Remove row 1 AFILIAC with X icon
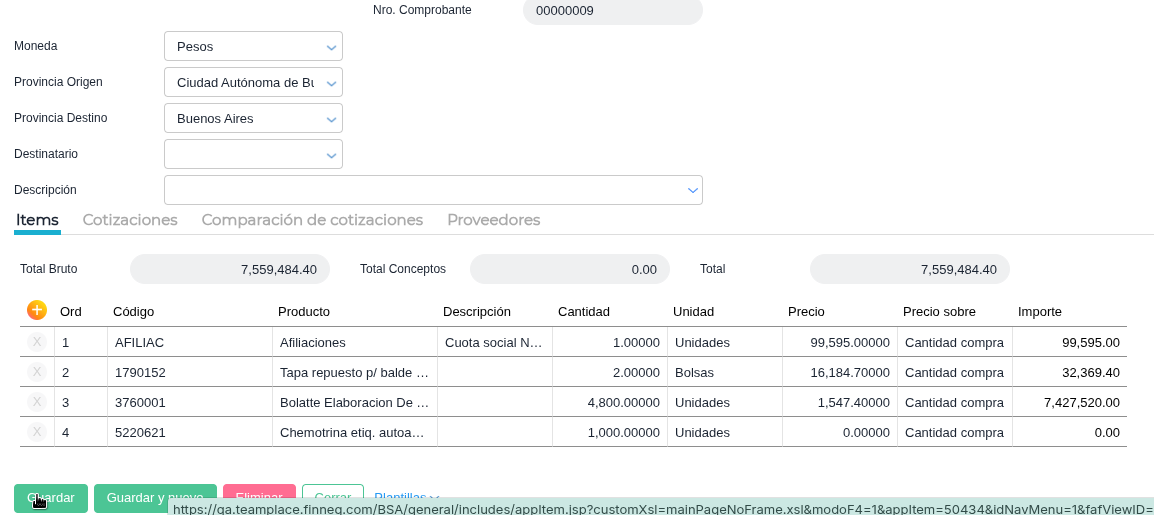The height and width of the screenshot is (515, 1154). (x=37, y=342)
